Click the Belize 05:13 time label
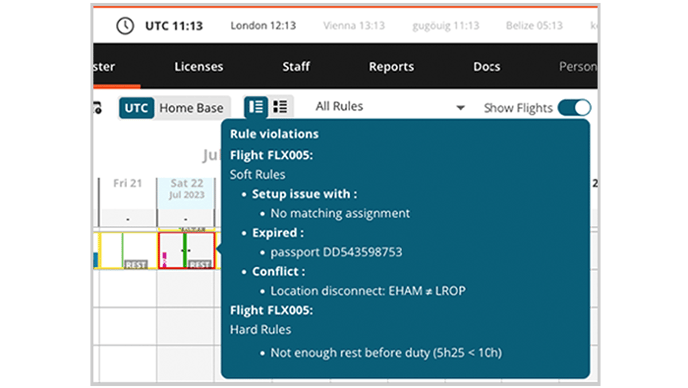Viewport: 688px width, 388px height. point(534,26)
